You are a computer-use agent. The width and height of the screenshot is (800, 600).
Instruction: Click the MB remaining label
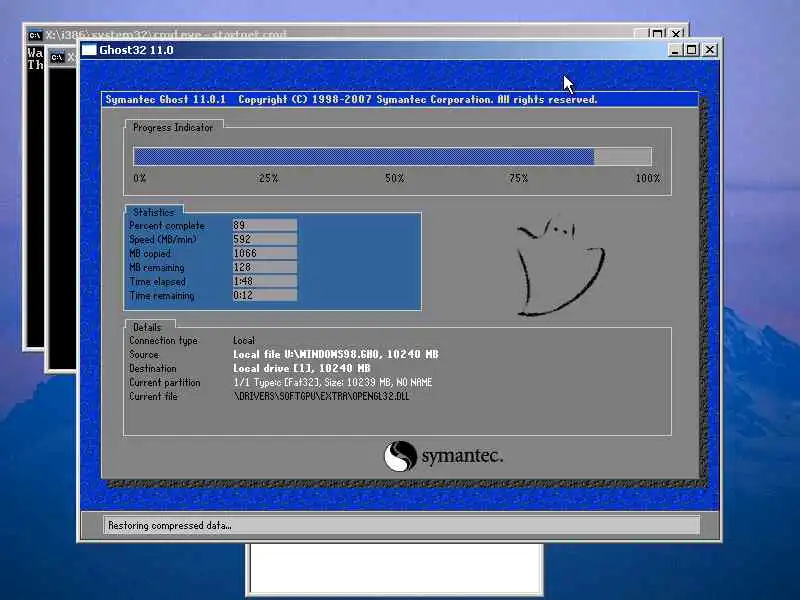pos(157,267)
